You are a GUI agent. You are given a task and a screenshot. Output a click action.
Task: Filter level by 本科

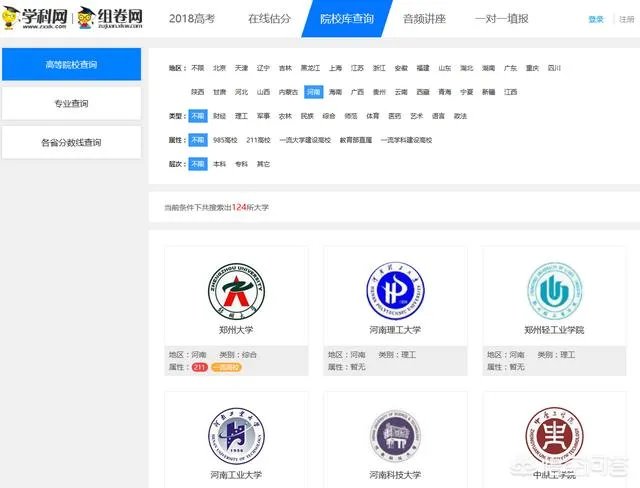point(220,164)
